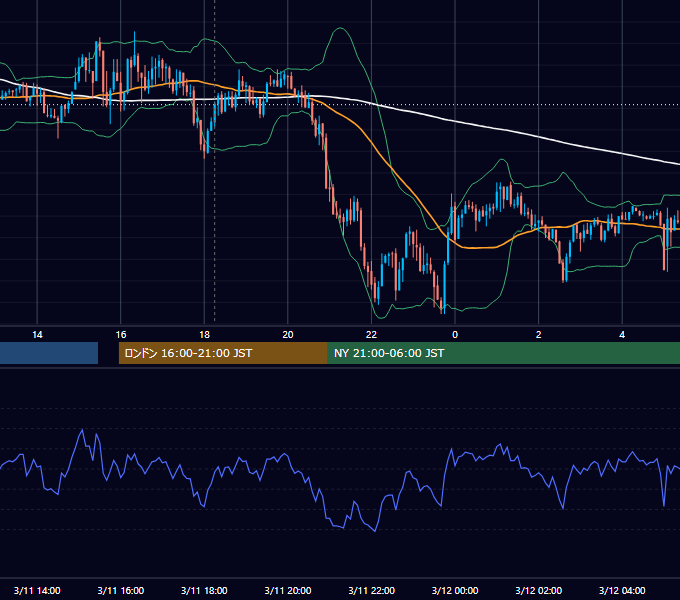
Task: Click the 16 hour label on price chart axis
Action: 121,335
